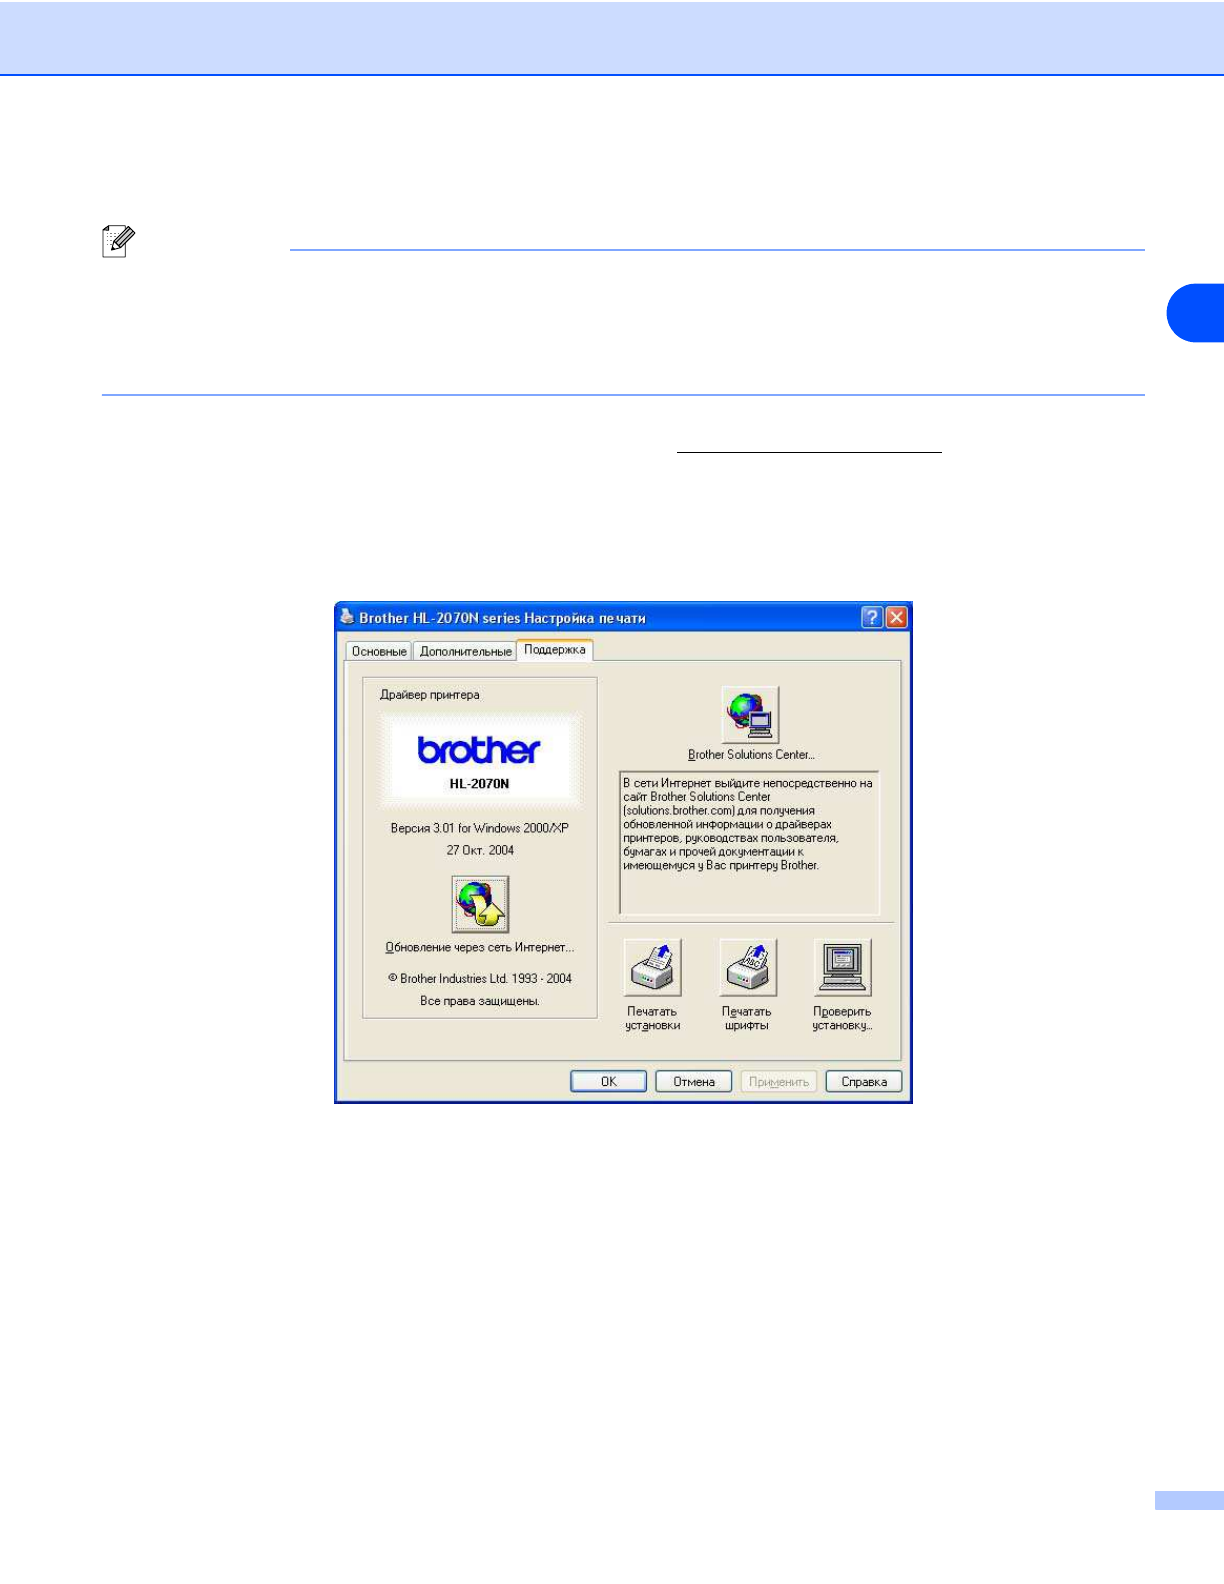
Task: Open Brother Solutions Center globe icon
Action: (750, 715)
